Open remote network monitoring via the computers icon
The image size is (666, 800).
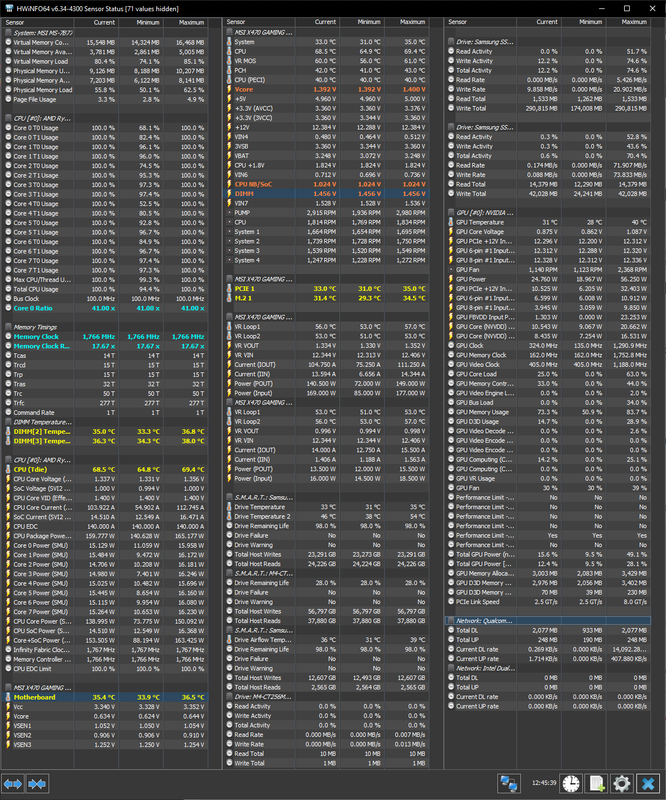(508, 783)
